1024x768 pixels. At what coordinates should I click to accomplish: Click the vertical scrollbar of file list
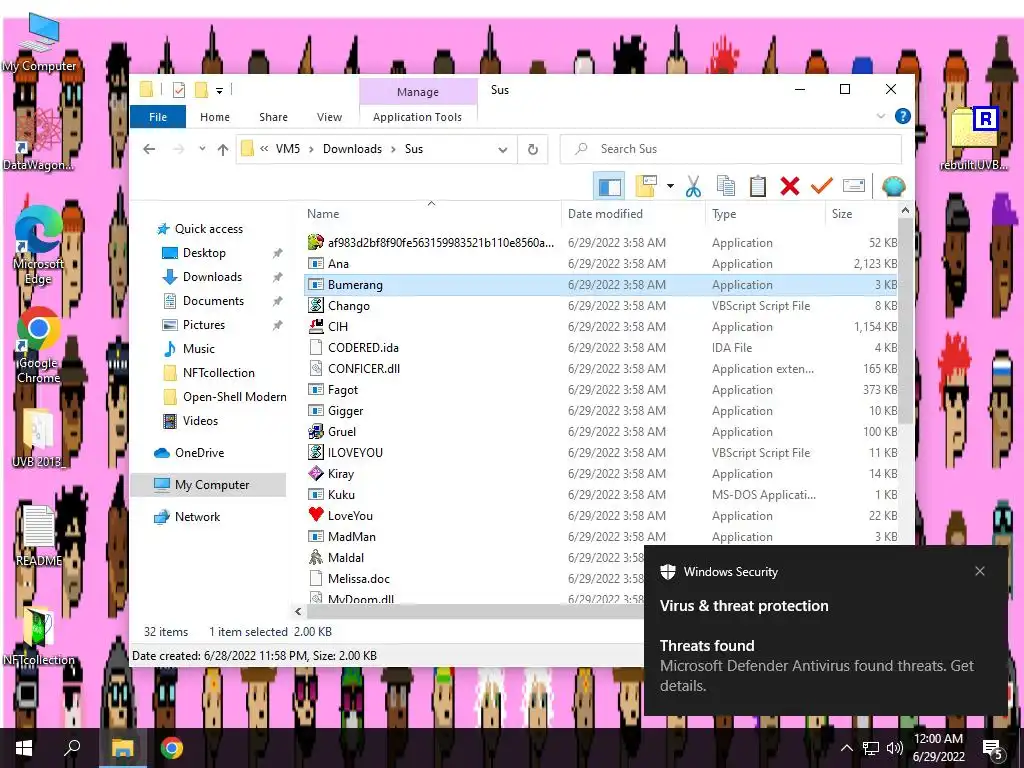[x=905, y=321]
